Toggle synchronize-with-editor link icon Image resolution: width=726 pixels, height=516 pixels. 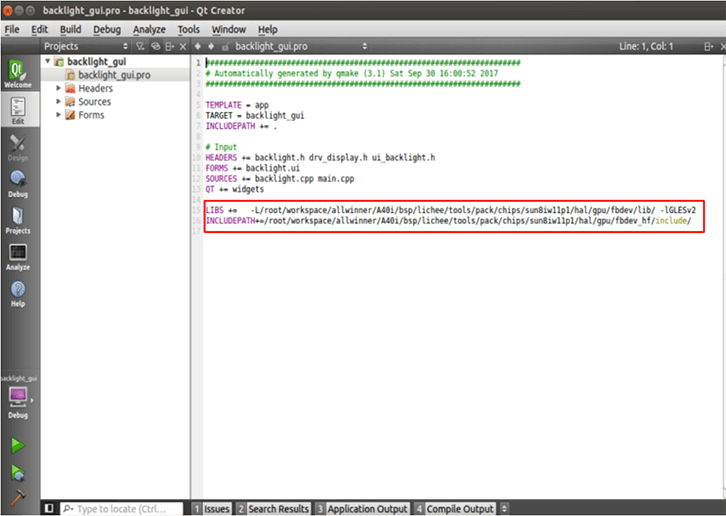coord(156,46)
